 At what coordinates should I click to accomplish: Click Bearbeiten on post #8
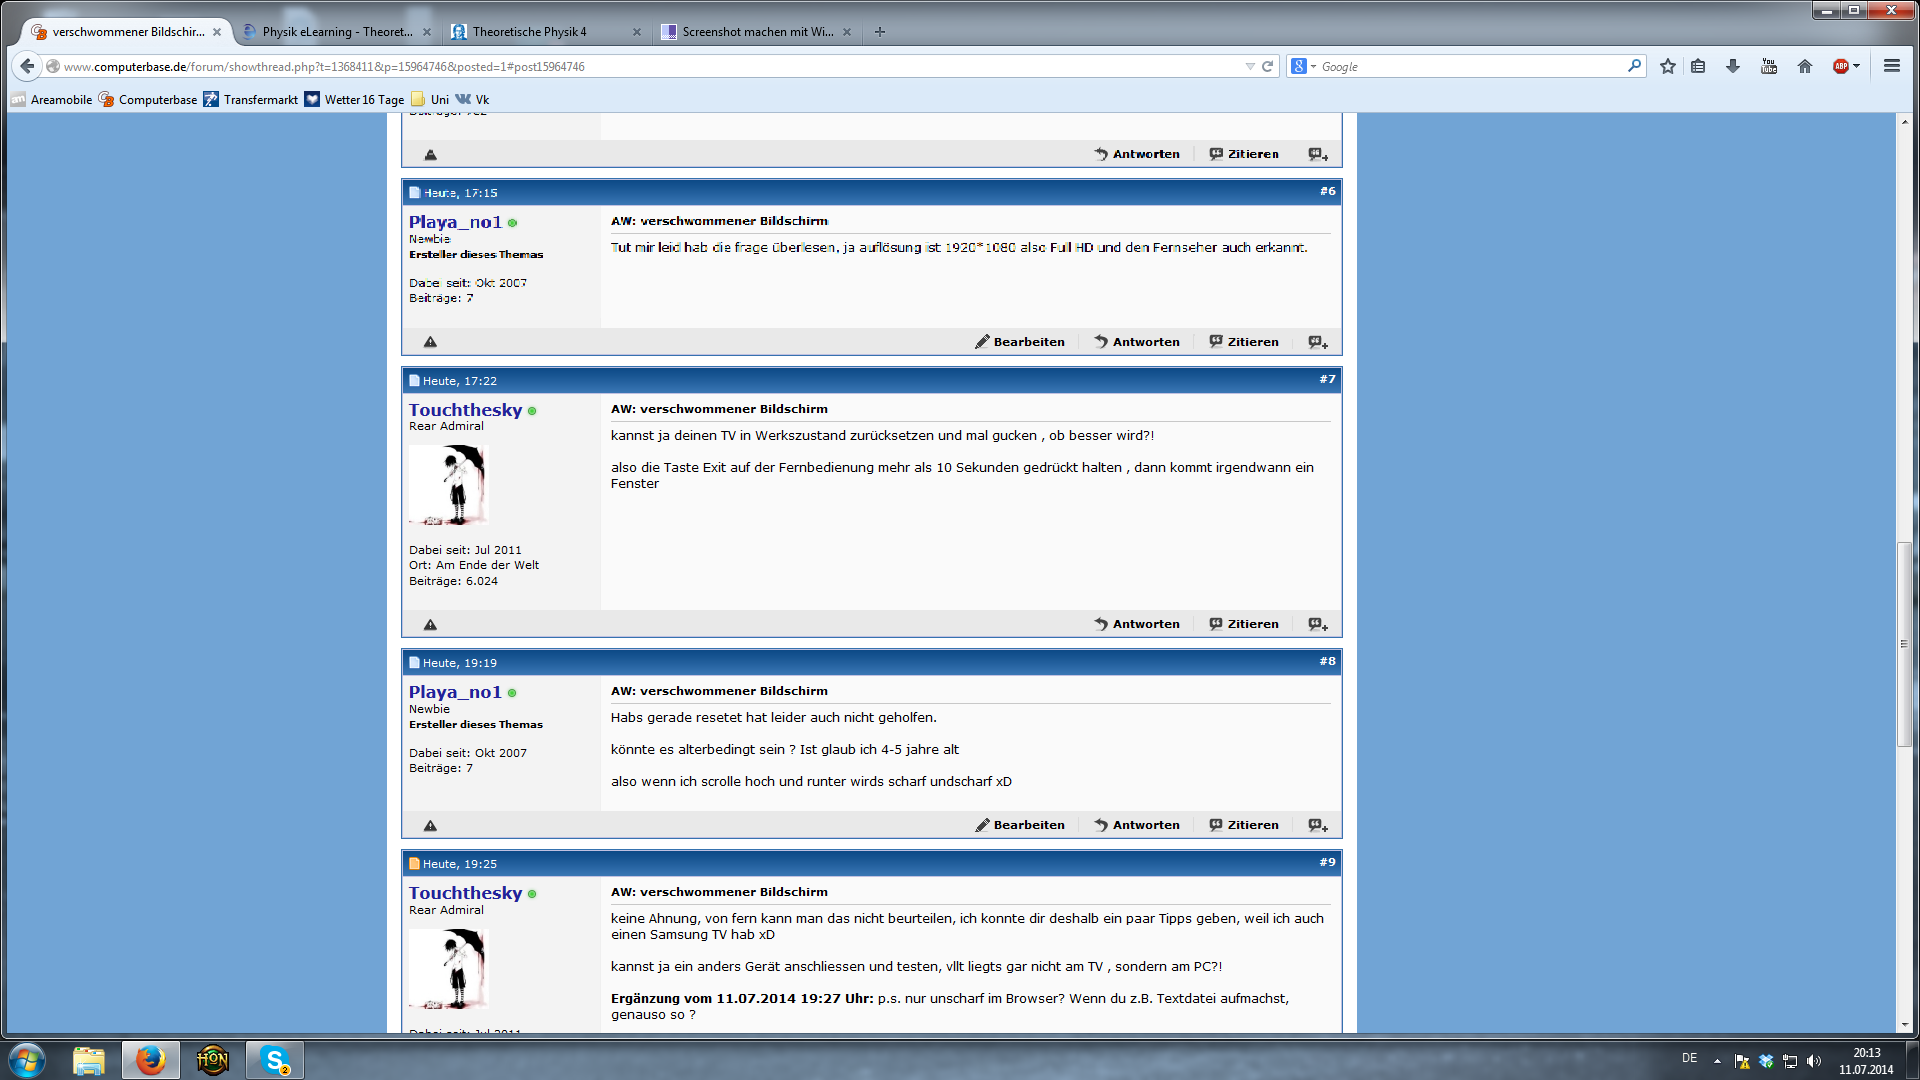tap(1020, 825)
